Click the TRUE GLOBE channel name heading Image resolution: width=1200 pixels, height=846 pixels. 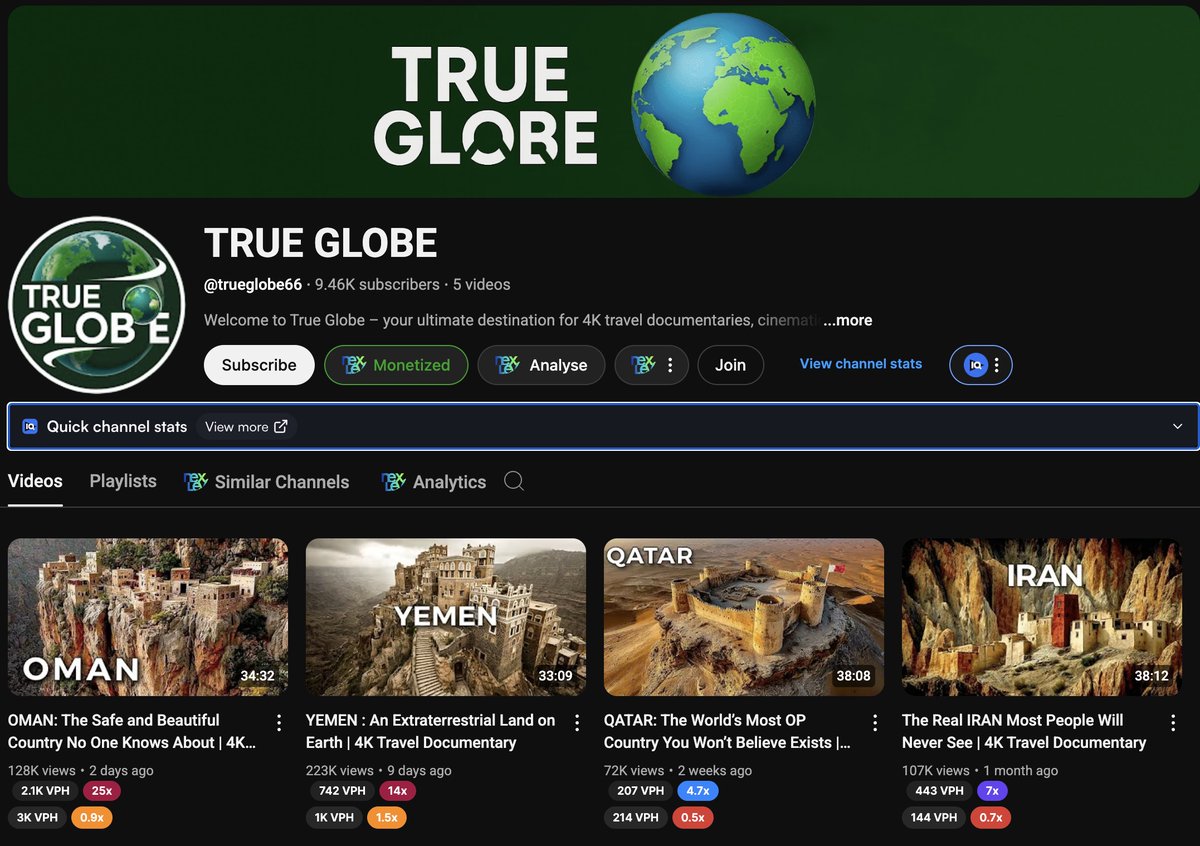320,243
